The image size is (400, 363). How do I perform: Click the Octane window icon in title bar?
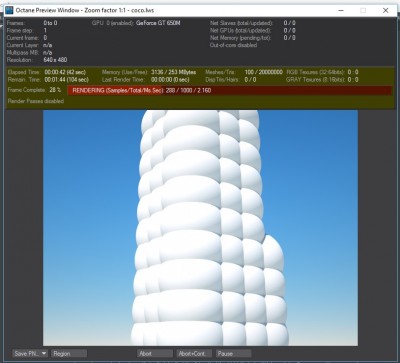pos(9,10)
